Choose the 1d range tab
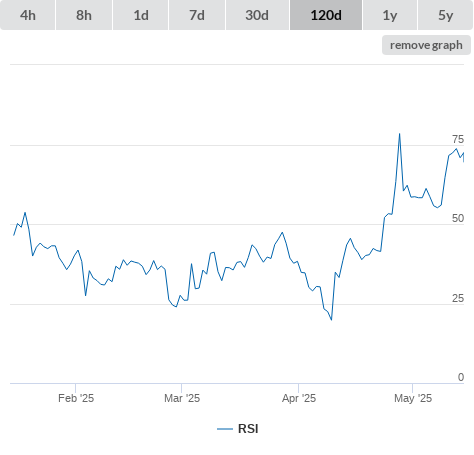This screenshot has height=455, width=474. 141,15
